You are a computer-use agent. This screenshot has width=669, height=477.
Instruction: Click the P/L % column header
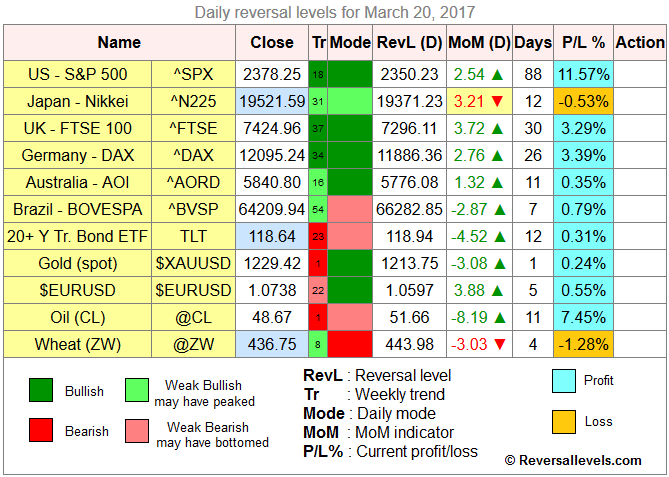(x=584, y=42)
